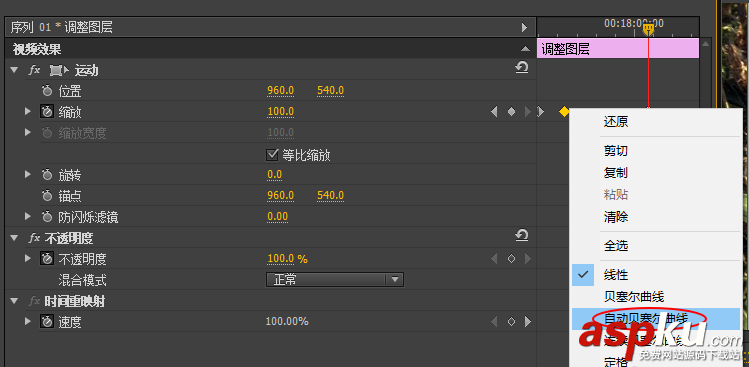Image resolution: width=749 pixels, height=367 pixels.
Task: Click the 锚点 X value 960.0
Action: [280, 196]
